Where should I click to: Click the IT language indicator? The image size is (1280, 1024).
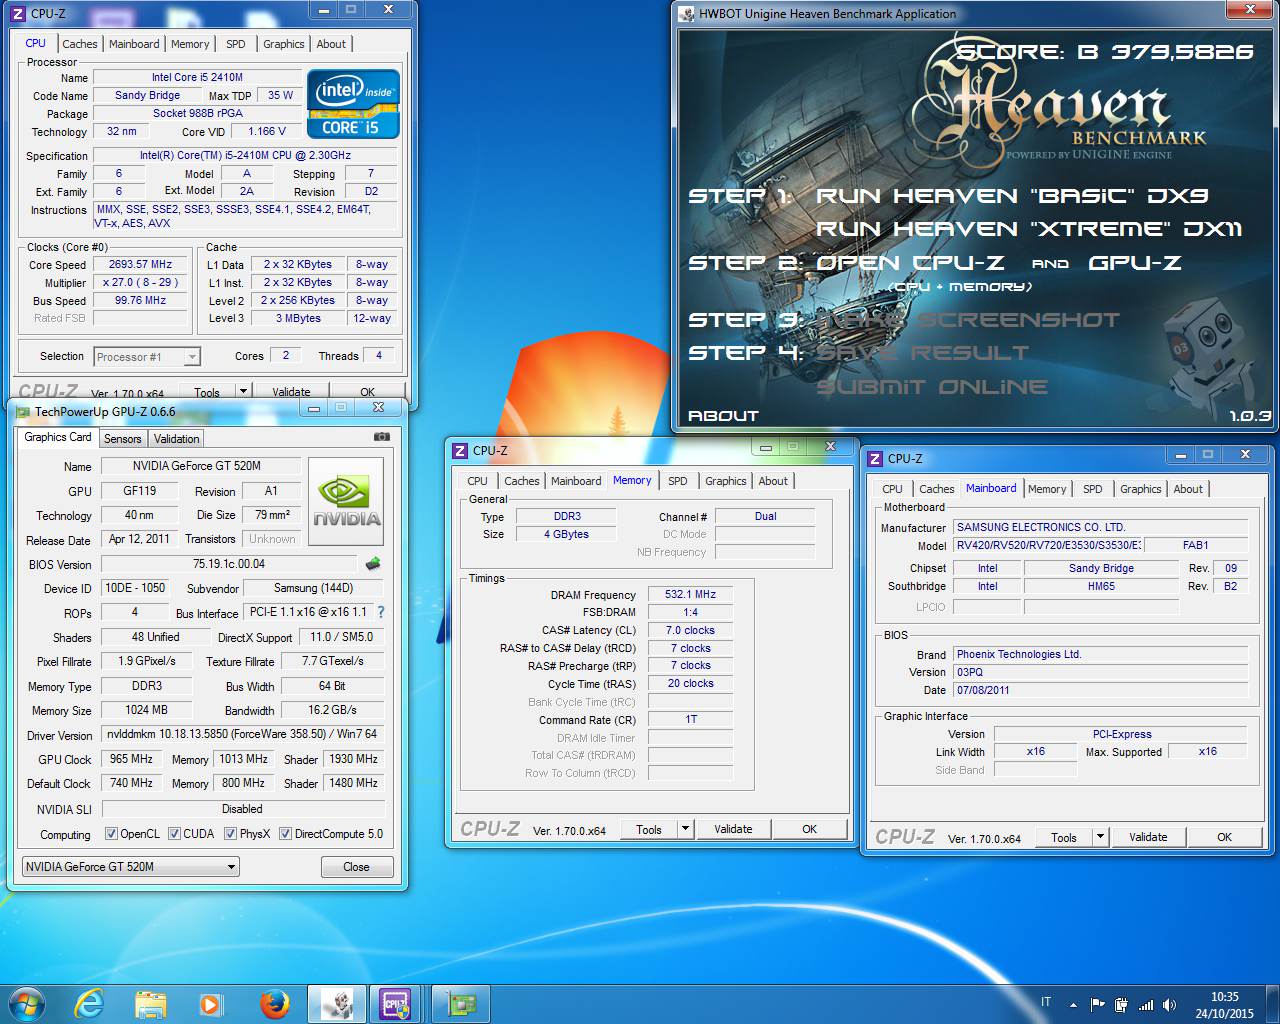pyautogui.click(x=1046, y=1002)
